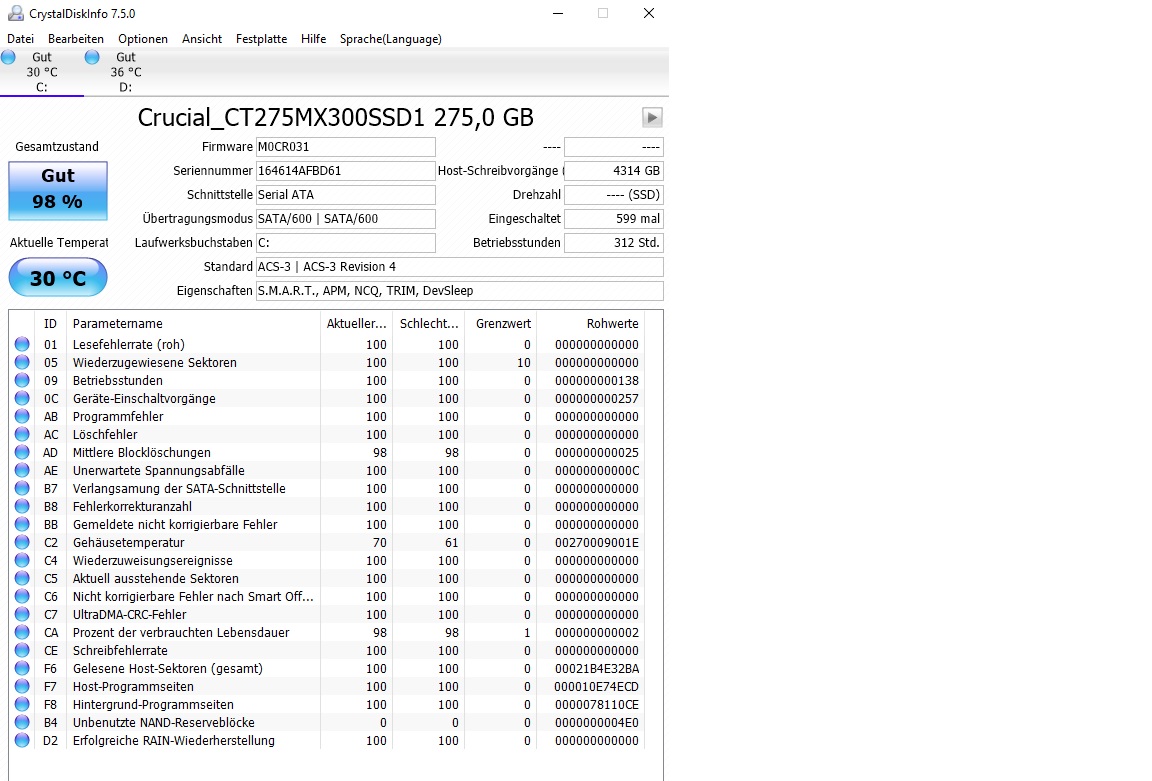Viewport: 1152px width, 781px height.
Task: Open the Sprache(Language) menu
Action: click(x=391, y=39)
